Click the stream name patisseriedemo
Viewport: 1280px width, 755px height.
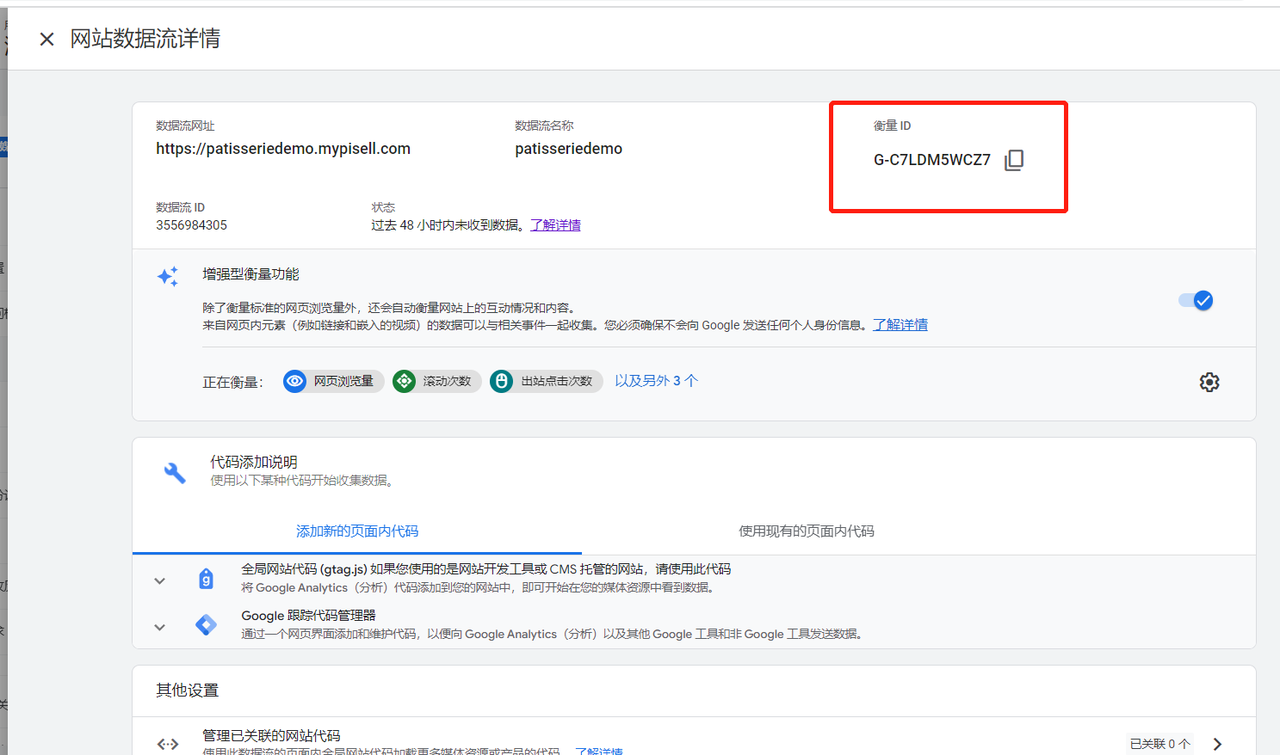pyautogui.click(x=568, y=149)
